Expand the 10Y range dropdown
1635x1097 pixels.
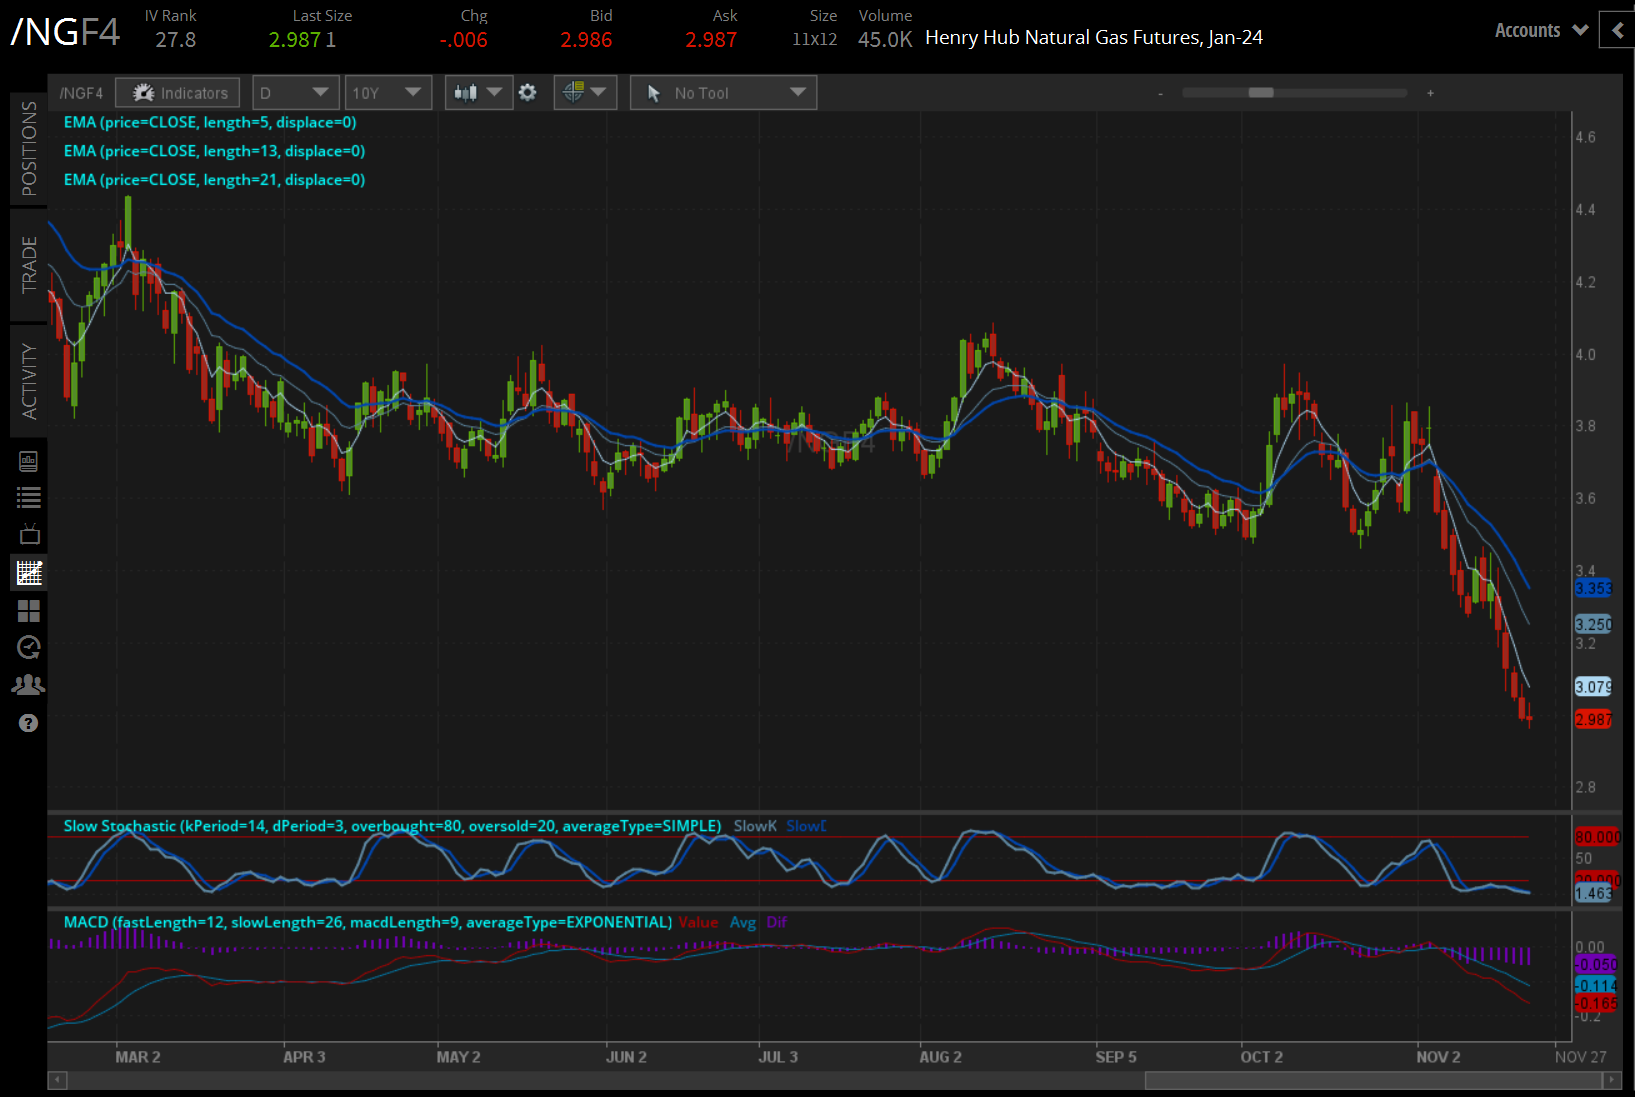click(x=388, y=92)
